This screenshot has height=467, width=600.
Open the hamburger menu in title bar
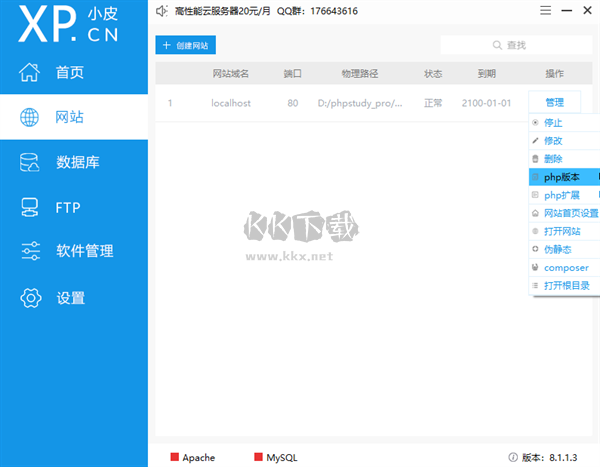[x=545, y=11]
